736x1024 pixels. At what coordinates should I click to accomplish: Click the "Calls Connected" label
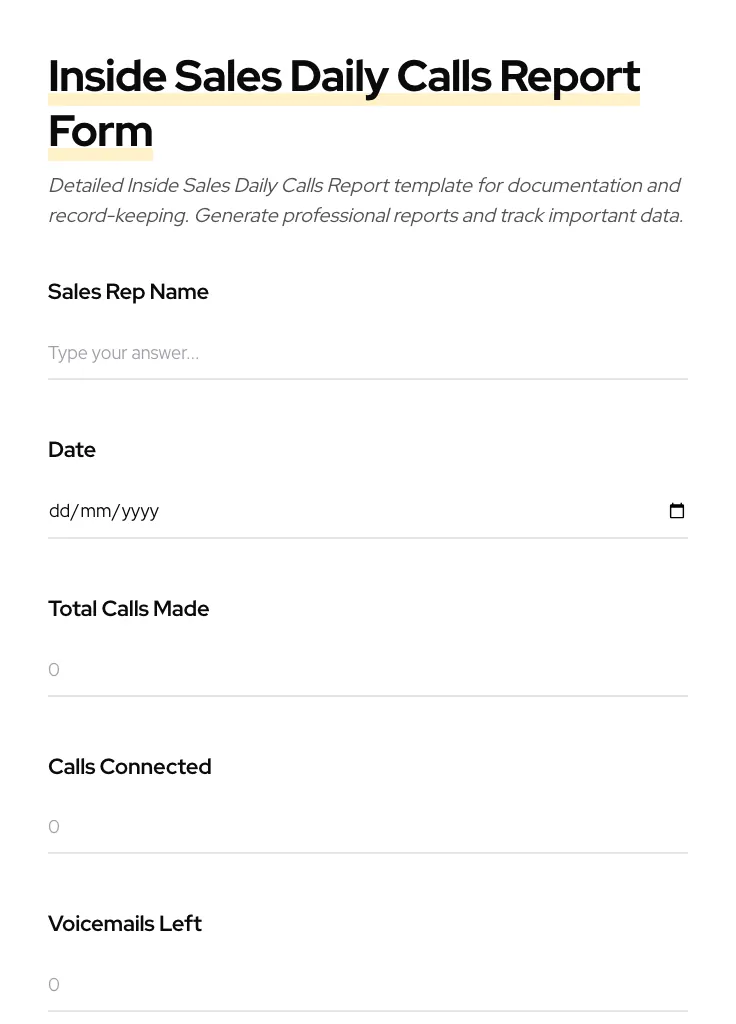click(129, 767)
